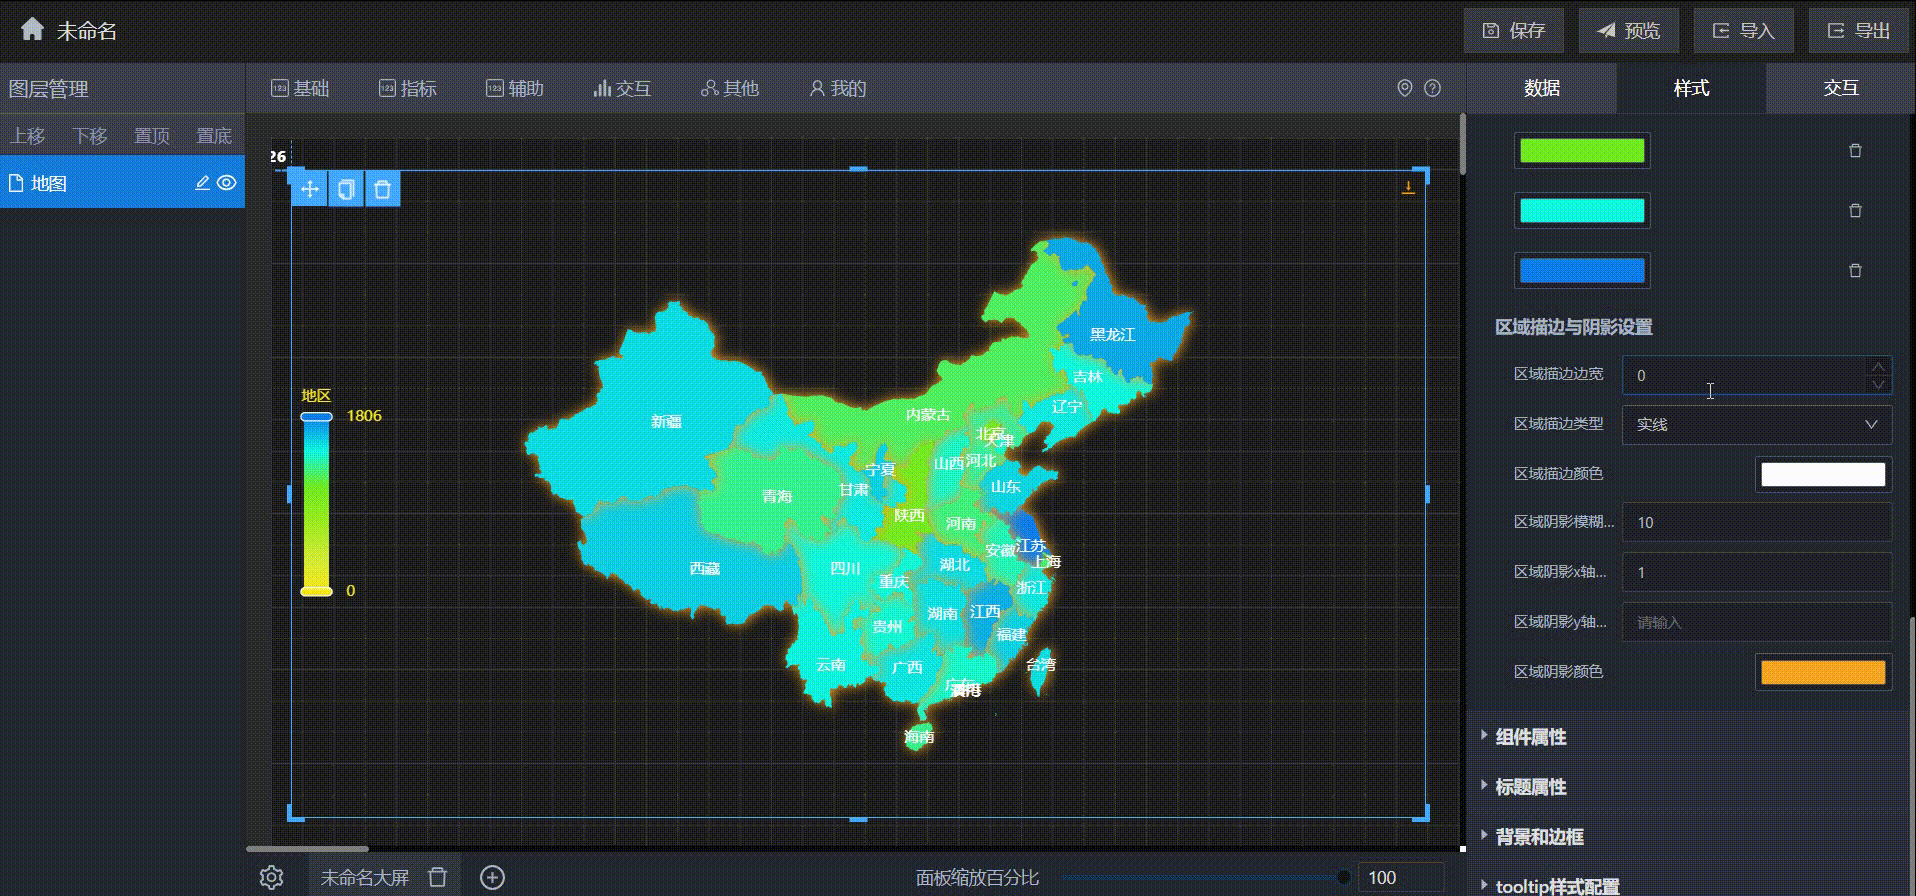The width and height of the screenshot is (1916, 896).
Task: Click the 保存 save button
Action: (1513, 31)
